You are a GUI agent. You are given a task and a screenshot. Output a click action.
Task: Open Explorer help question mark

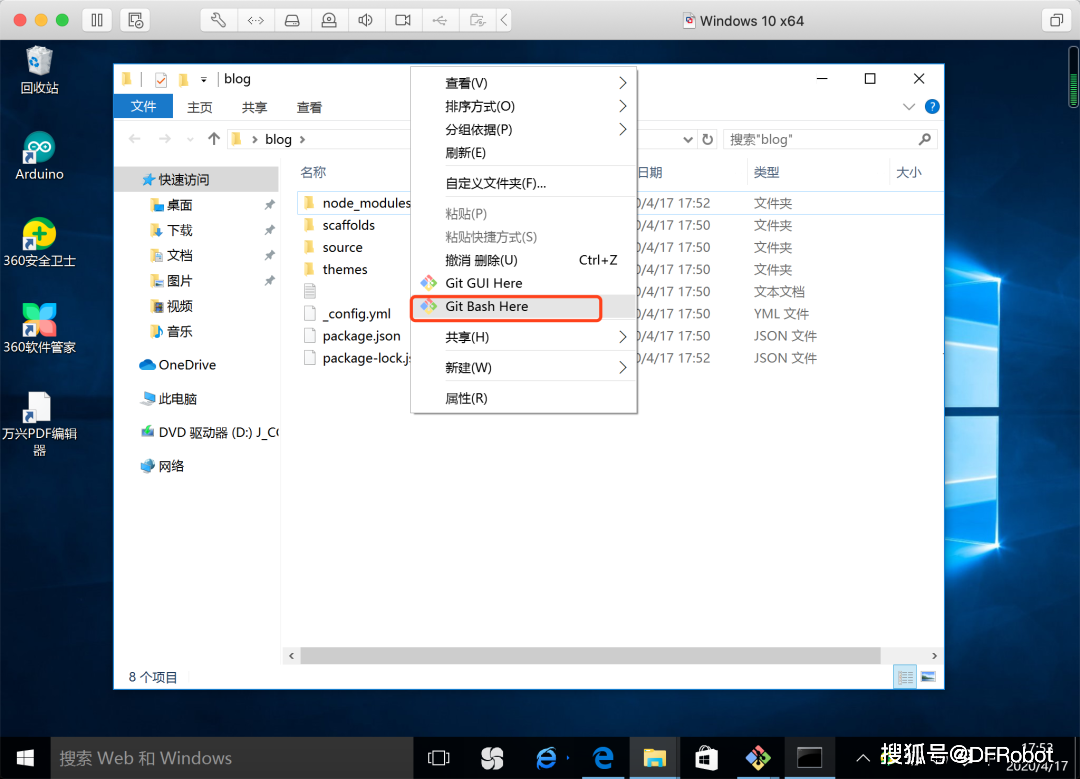(x=932, y=107)
